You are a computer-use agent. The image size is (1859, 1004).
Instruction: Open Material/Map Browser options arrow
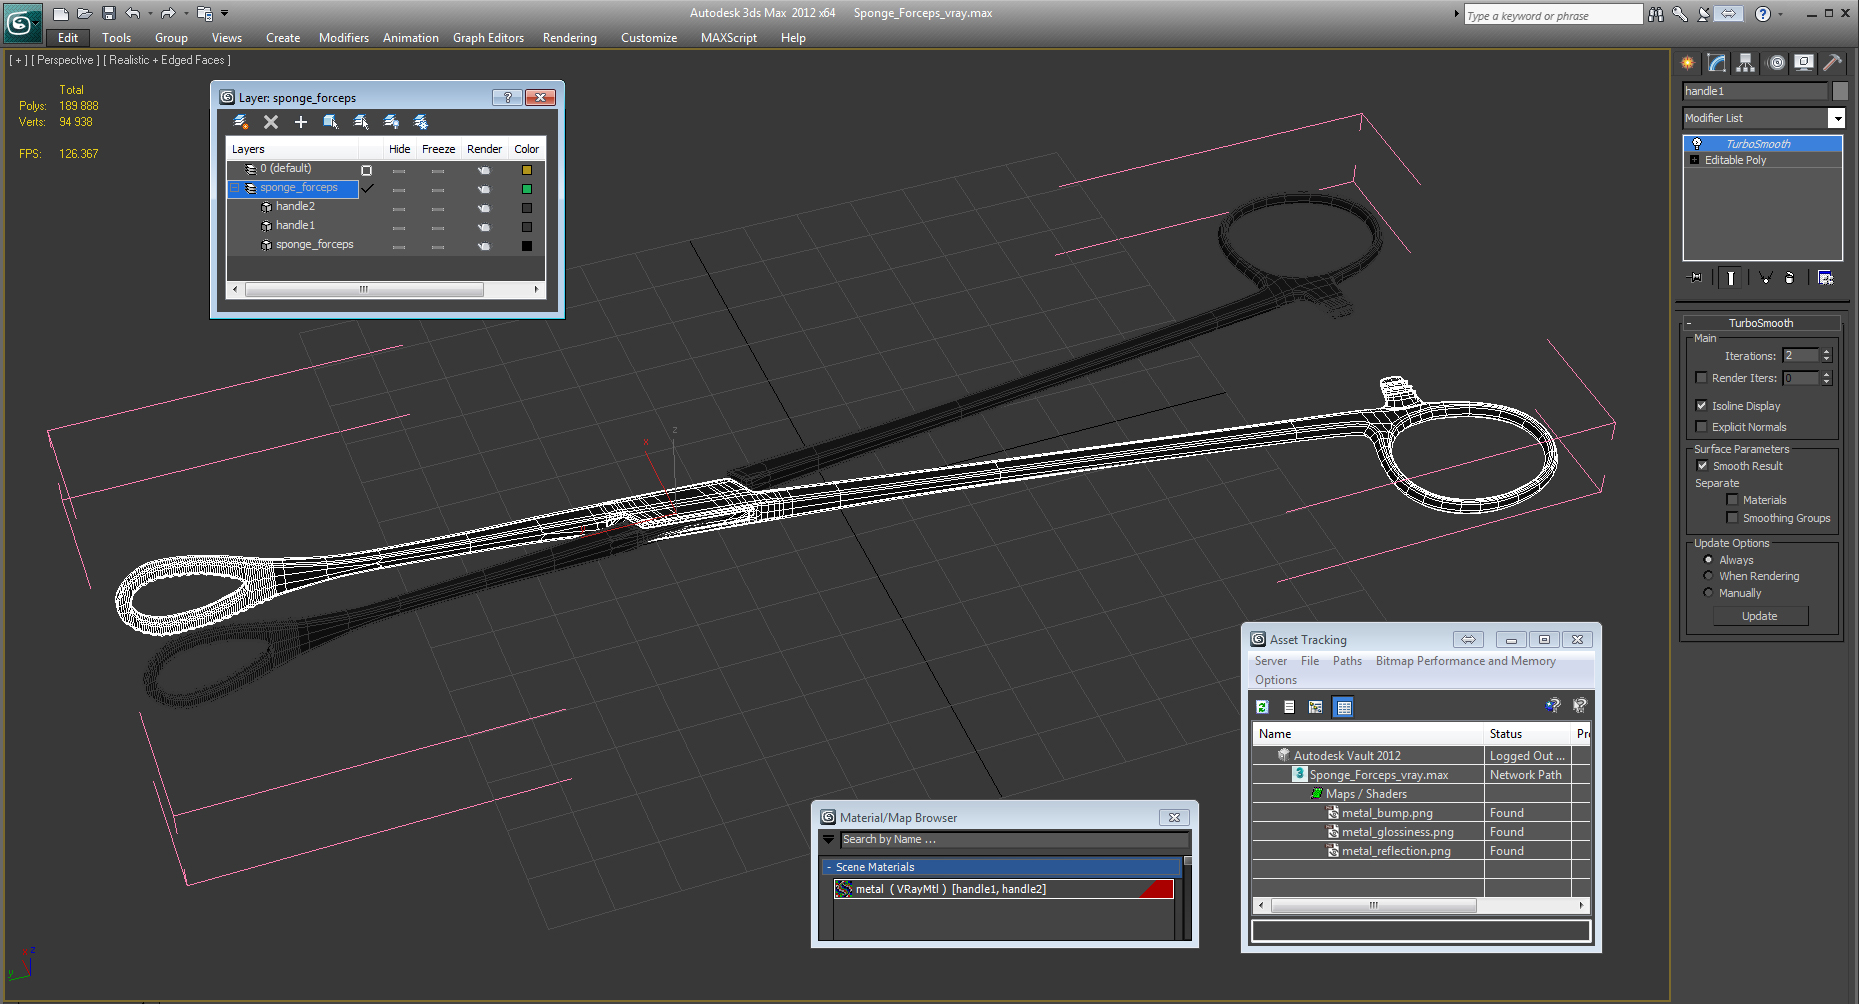[828, 840]
